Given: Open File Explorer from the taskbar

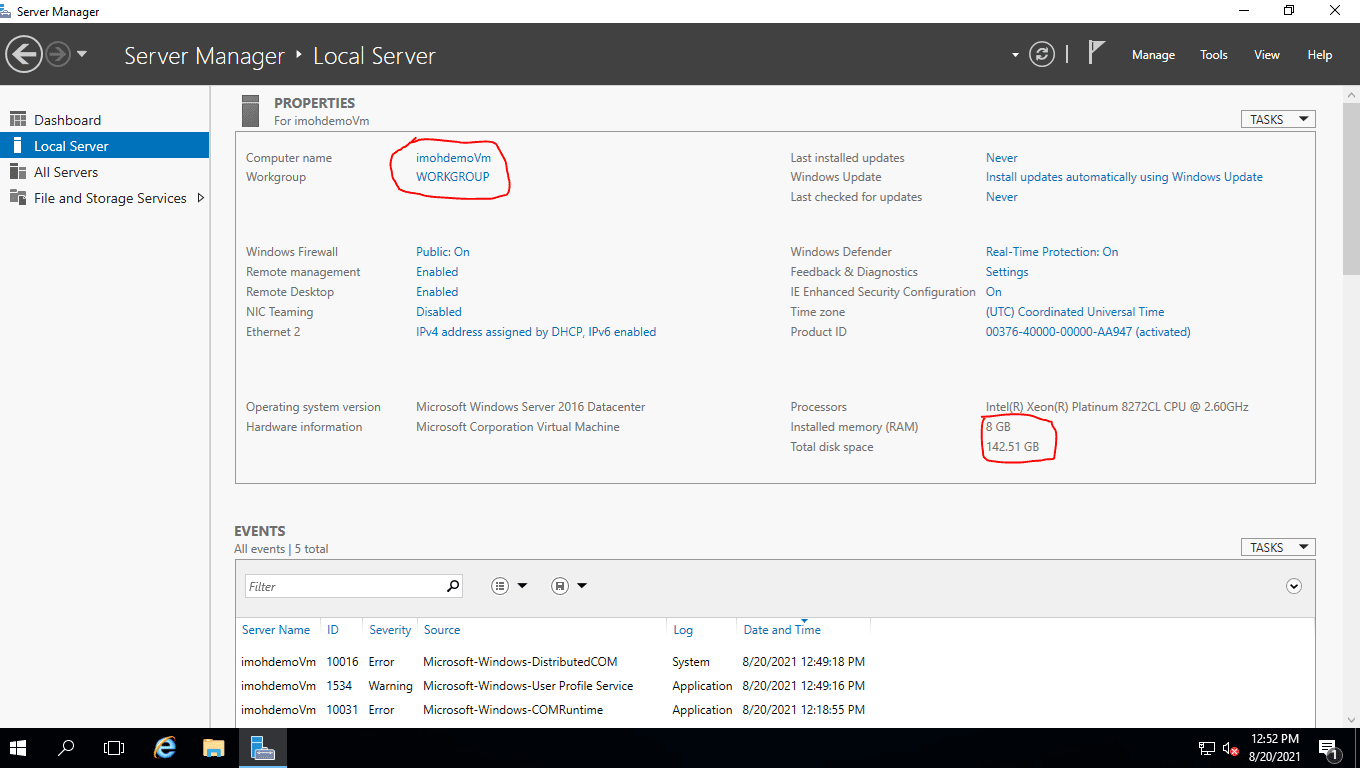Looking at the screenshot, I should coord(214,748).
